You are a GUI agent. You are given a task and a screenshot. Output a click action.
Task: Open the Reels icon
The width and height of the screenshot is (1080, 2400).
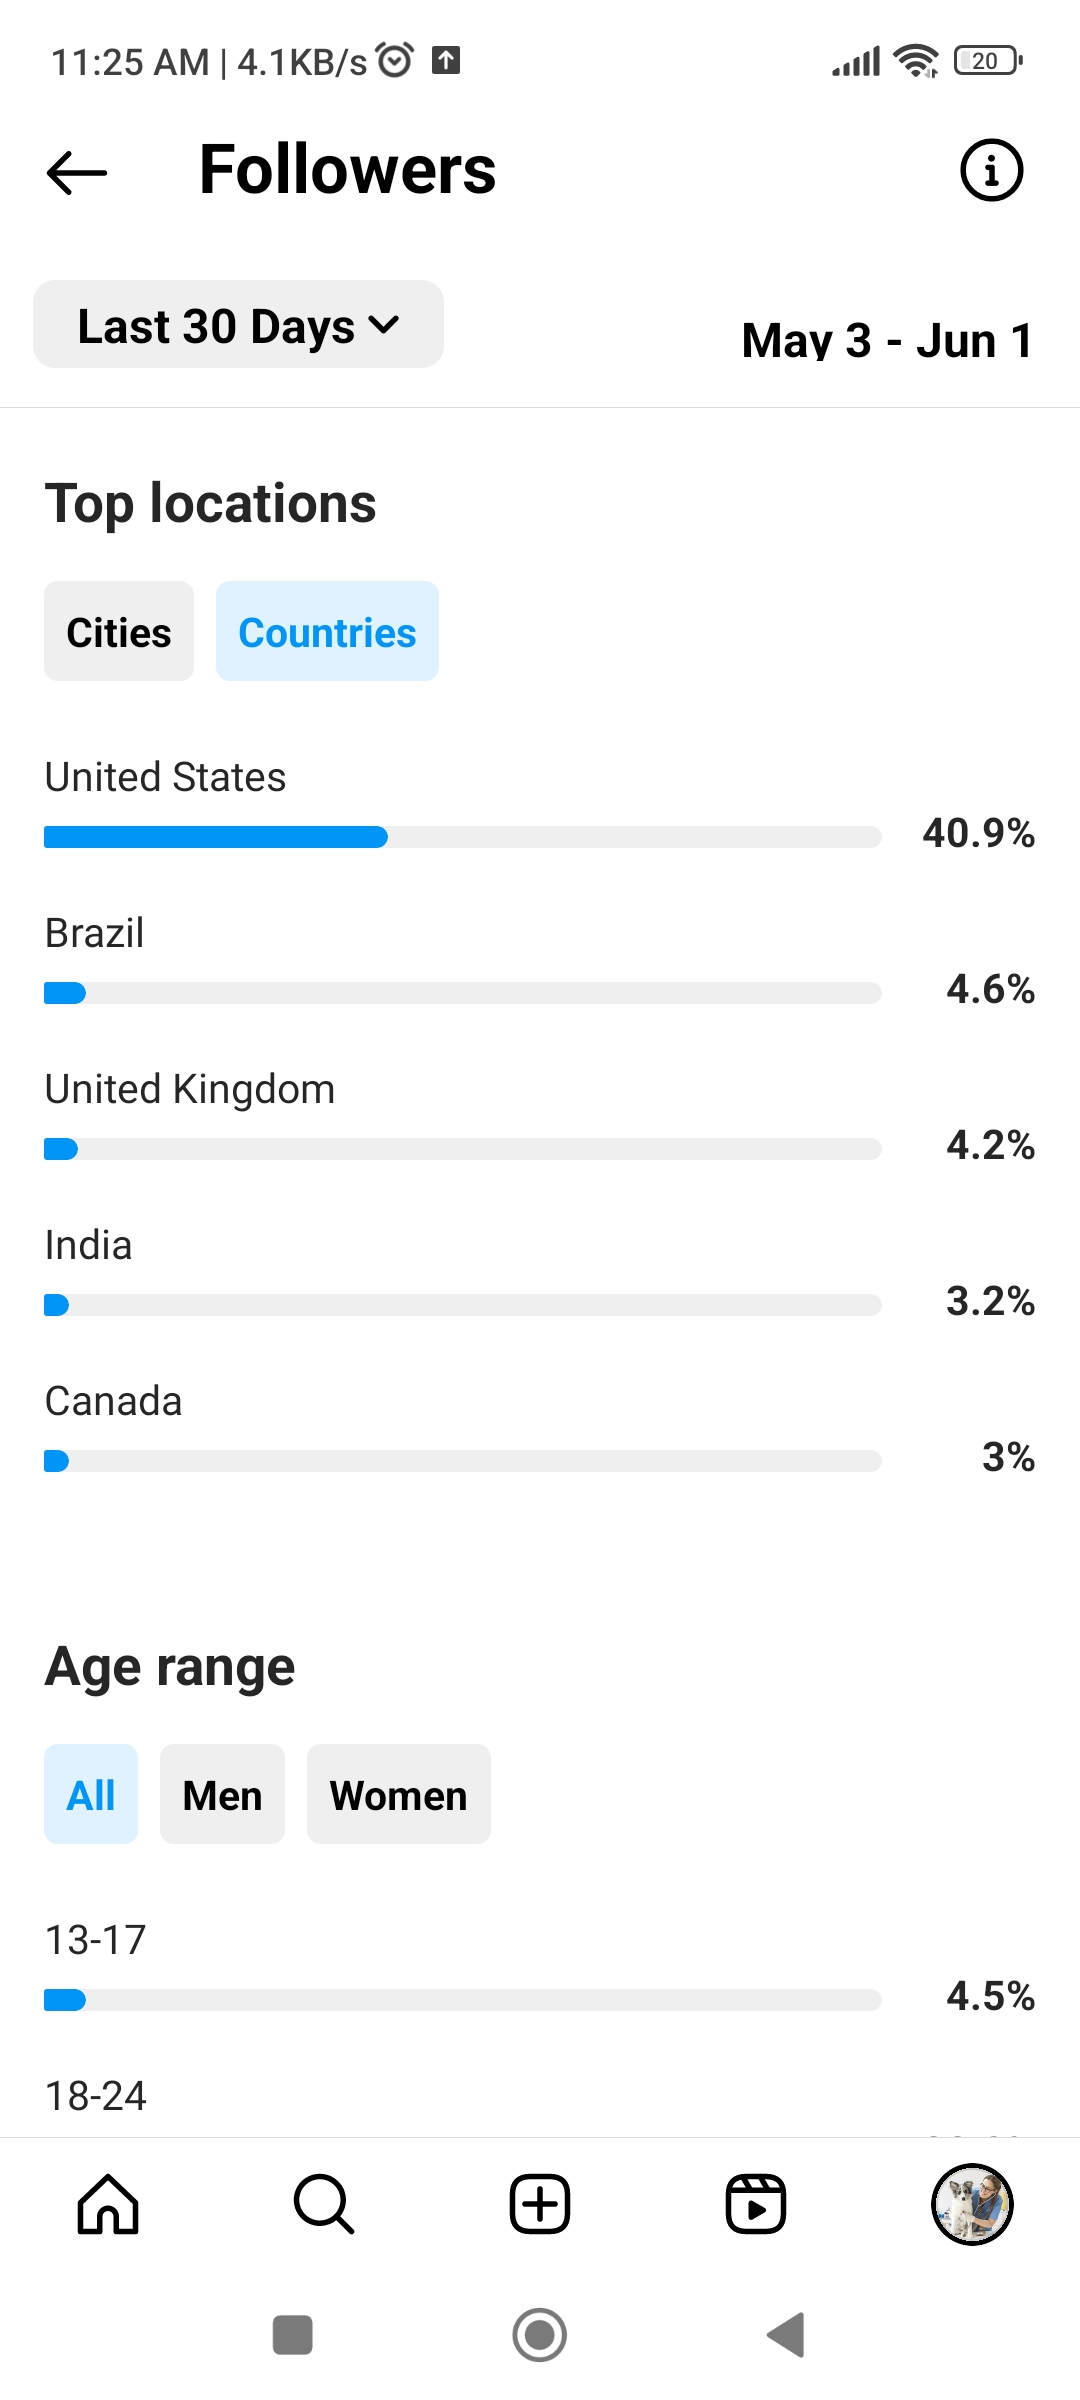pos(756,2204)
